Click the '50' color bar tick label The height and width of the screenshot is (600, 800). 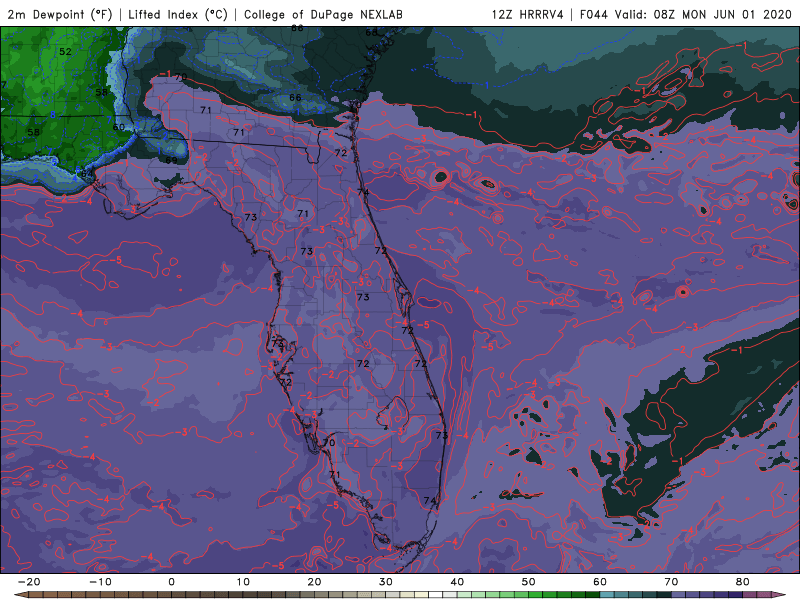[529, 582]
